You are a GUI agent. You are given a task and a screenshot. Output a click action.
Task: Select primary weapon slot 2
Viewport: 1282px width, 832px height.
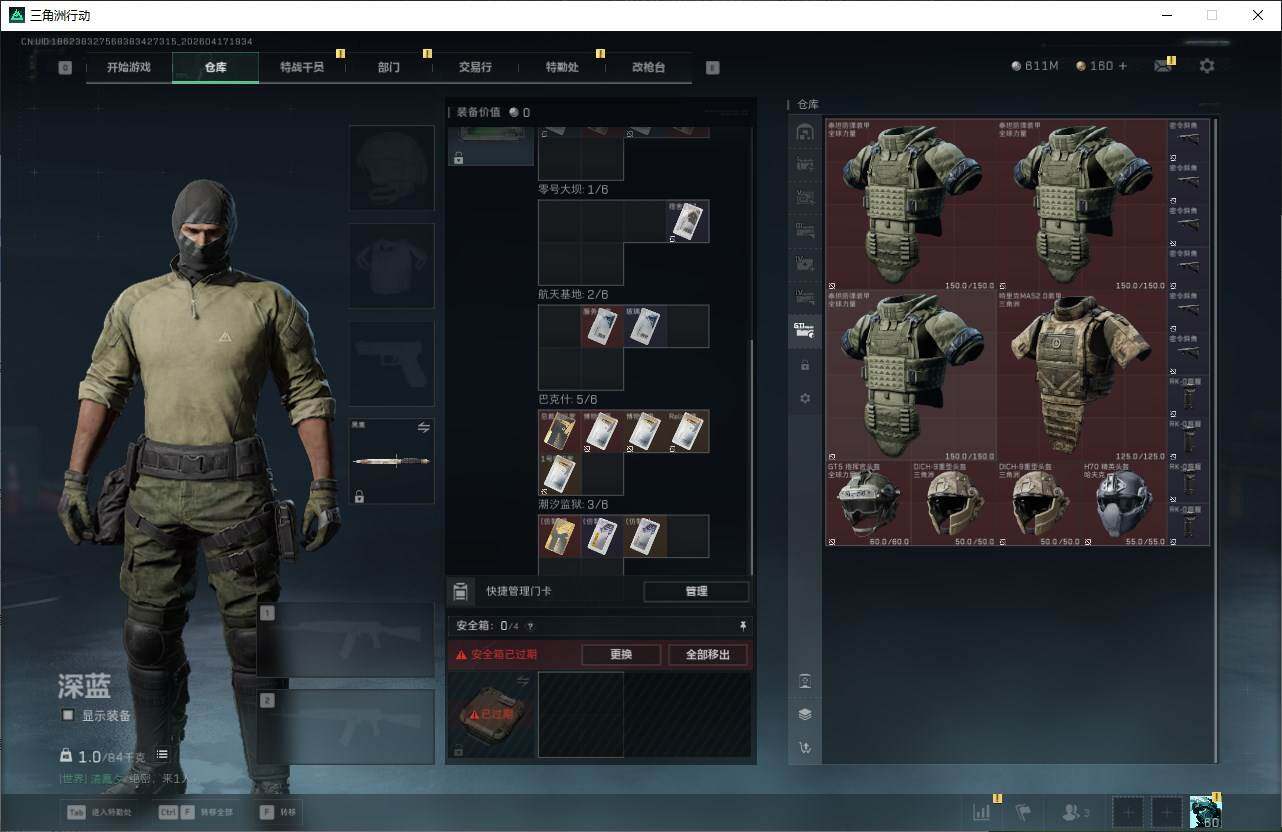point(346,727)
